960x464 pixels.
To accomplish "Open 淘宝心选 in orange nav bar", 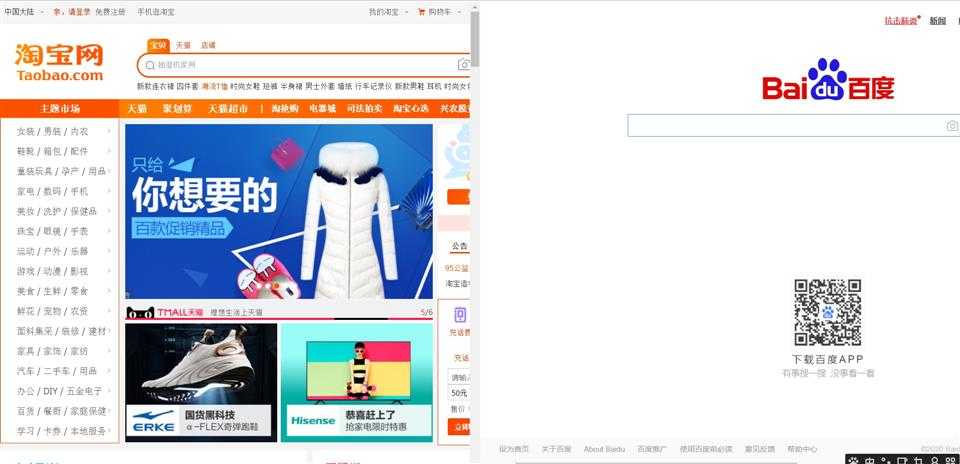I will 411,108.
